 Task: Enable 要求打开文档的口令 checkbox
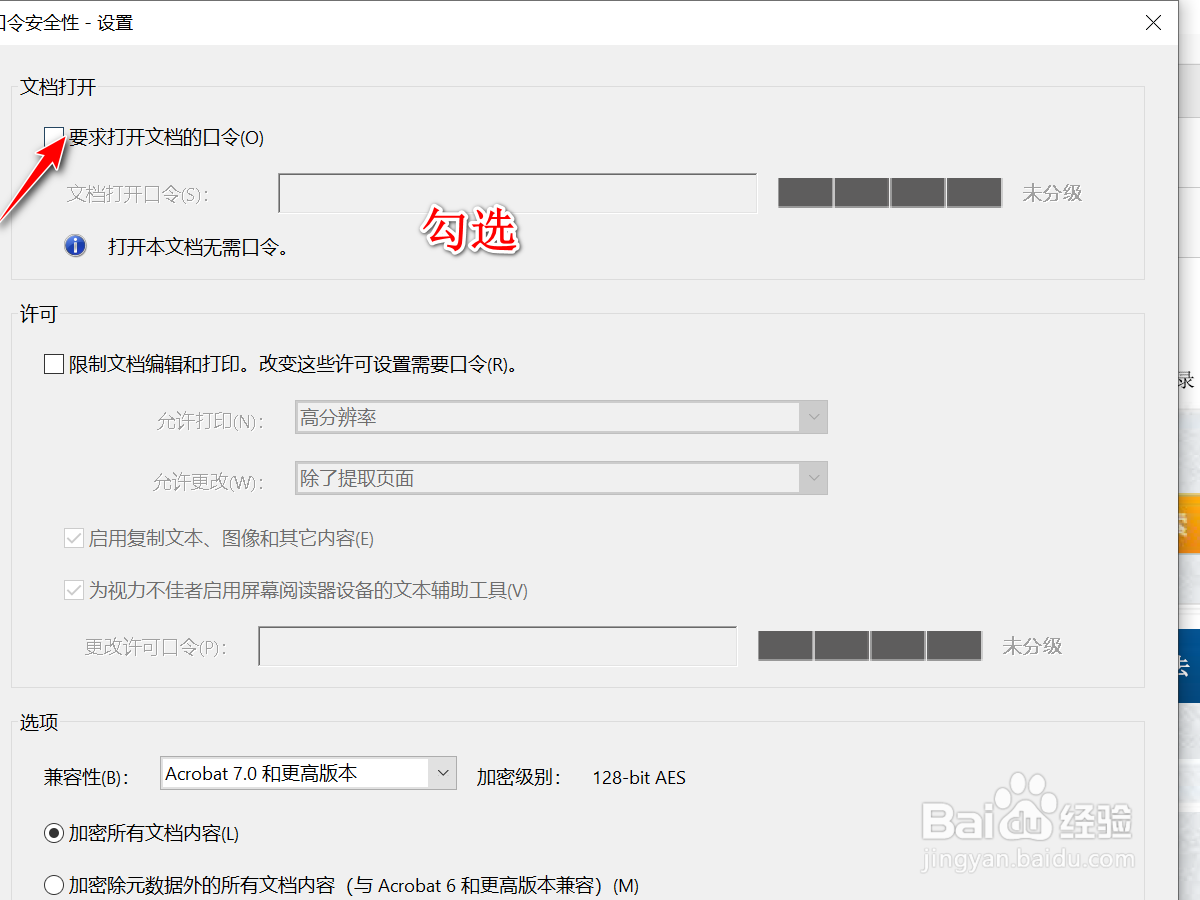(54, 135)
